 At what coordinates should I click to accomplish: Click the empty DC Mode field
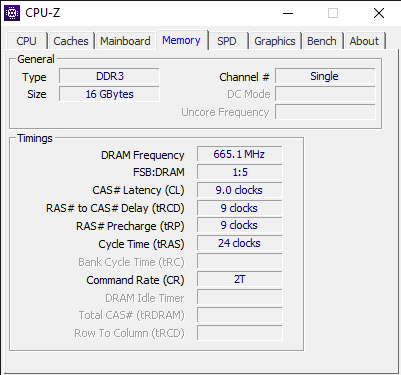pos(325,94)
